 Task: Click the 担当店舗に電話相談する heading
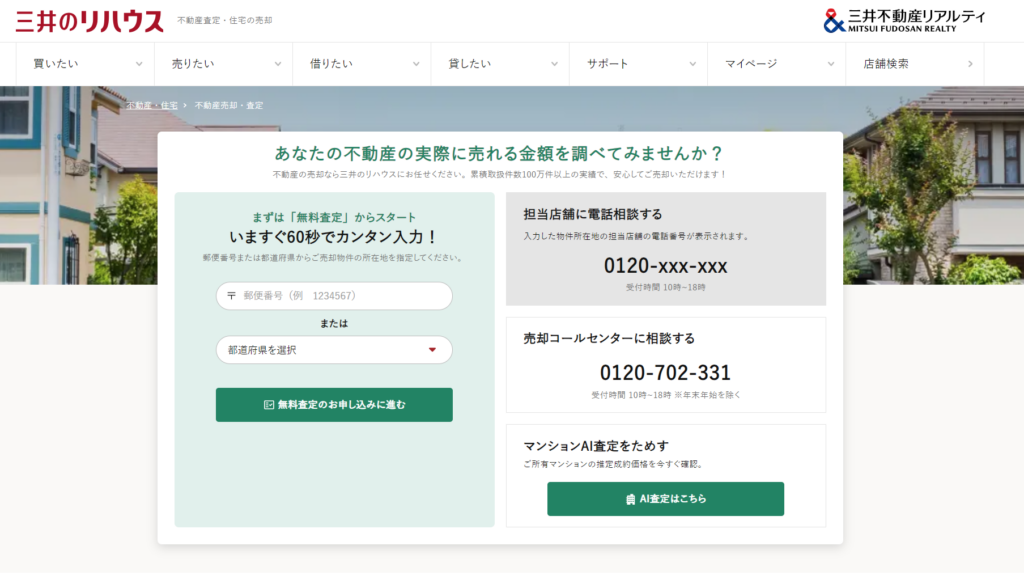click(592, 214)
